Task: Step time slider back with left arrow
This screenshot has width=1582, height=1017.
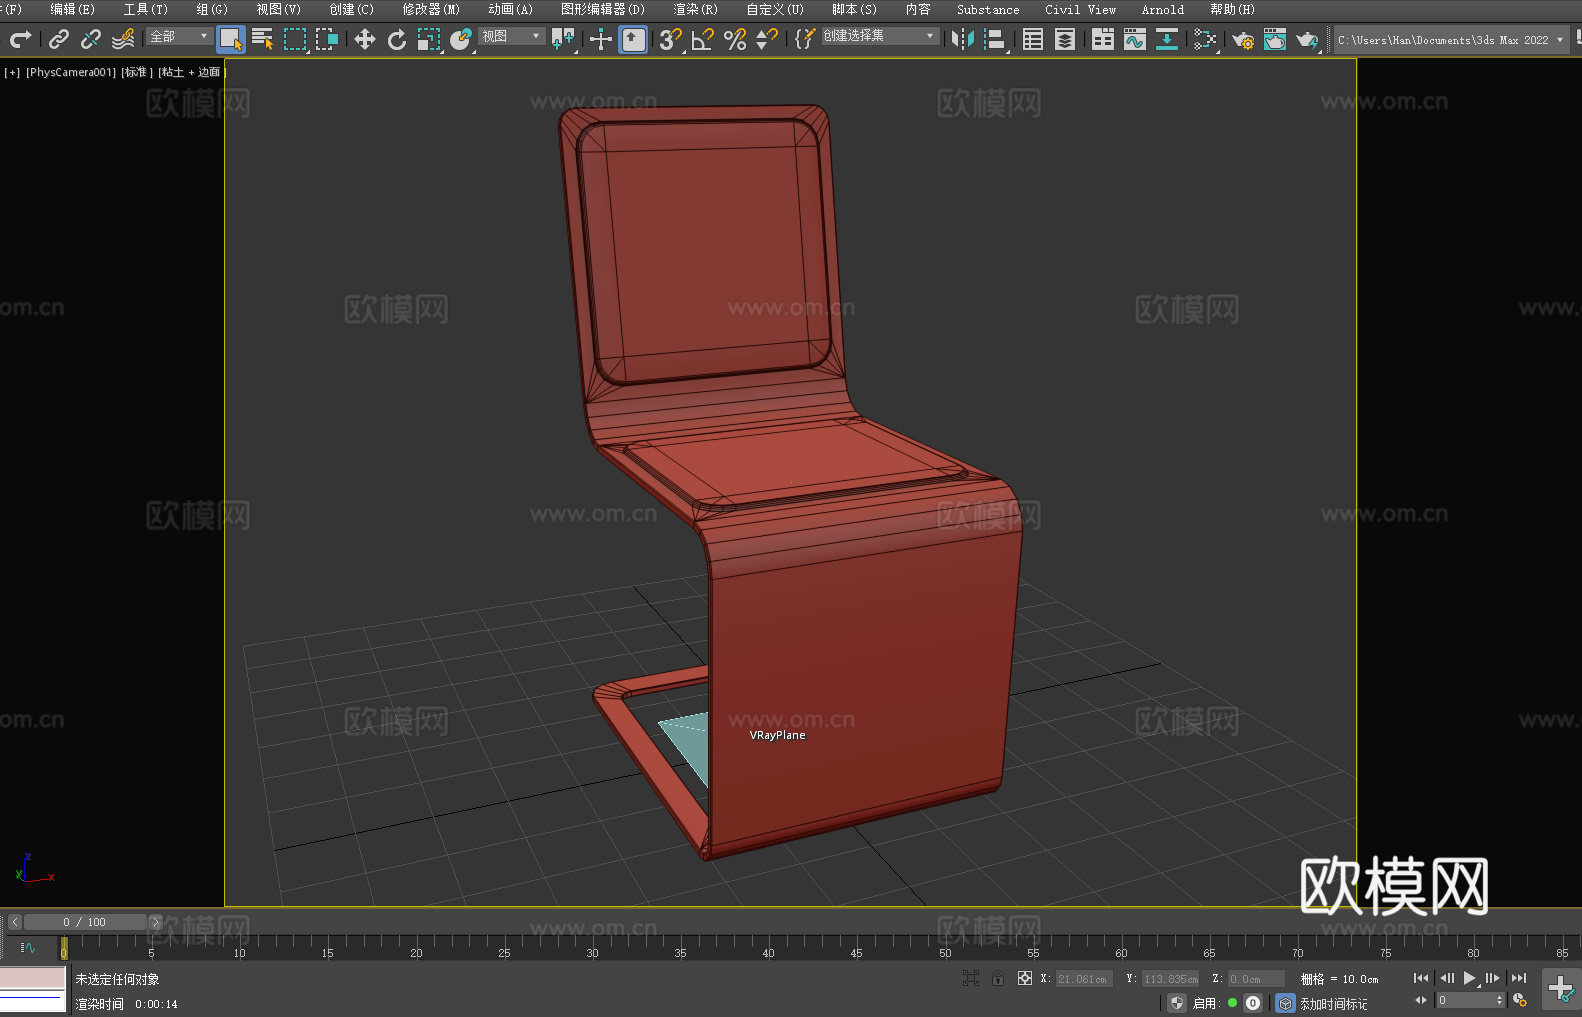Action: pos(14,922)
